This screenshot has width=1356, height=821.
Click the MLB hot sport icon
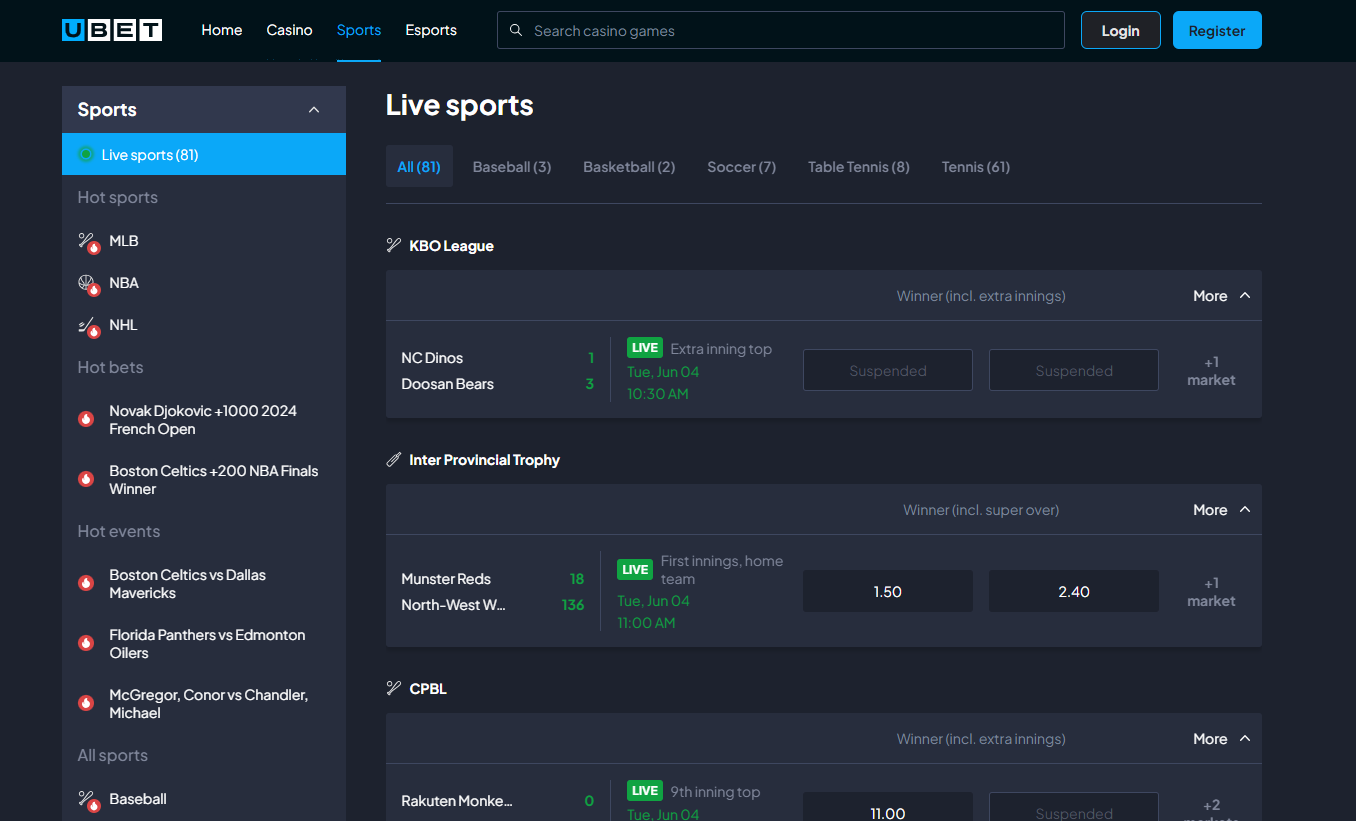point(89,242)
